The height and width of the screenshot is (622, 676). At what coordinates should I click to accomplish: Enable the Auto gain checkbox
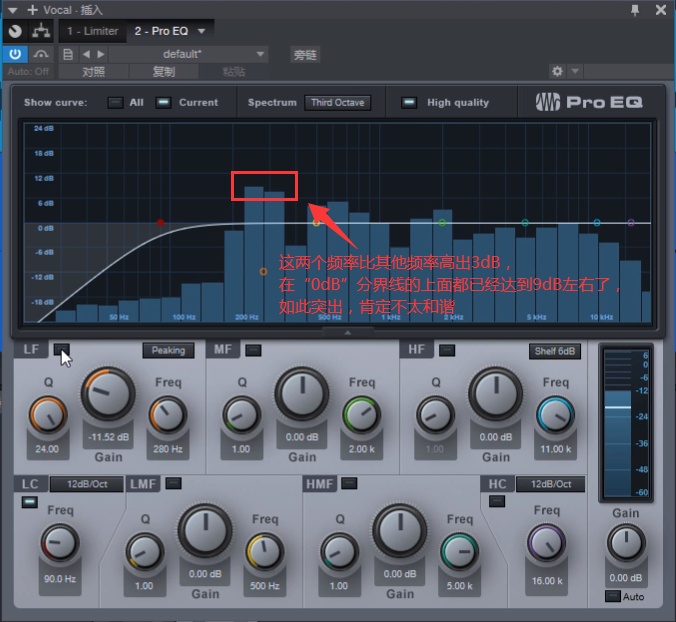[x=613, y=596]
